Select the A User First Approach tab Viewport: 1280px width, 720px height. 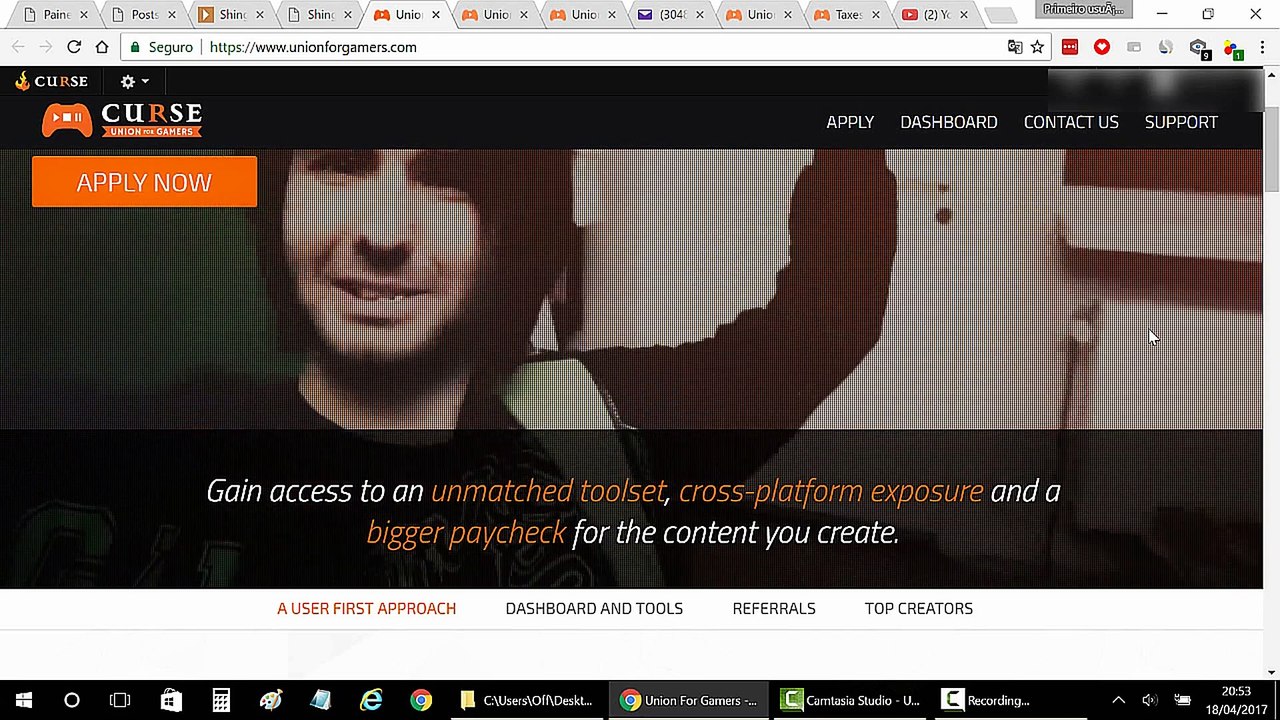(366, 608)
